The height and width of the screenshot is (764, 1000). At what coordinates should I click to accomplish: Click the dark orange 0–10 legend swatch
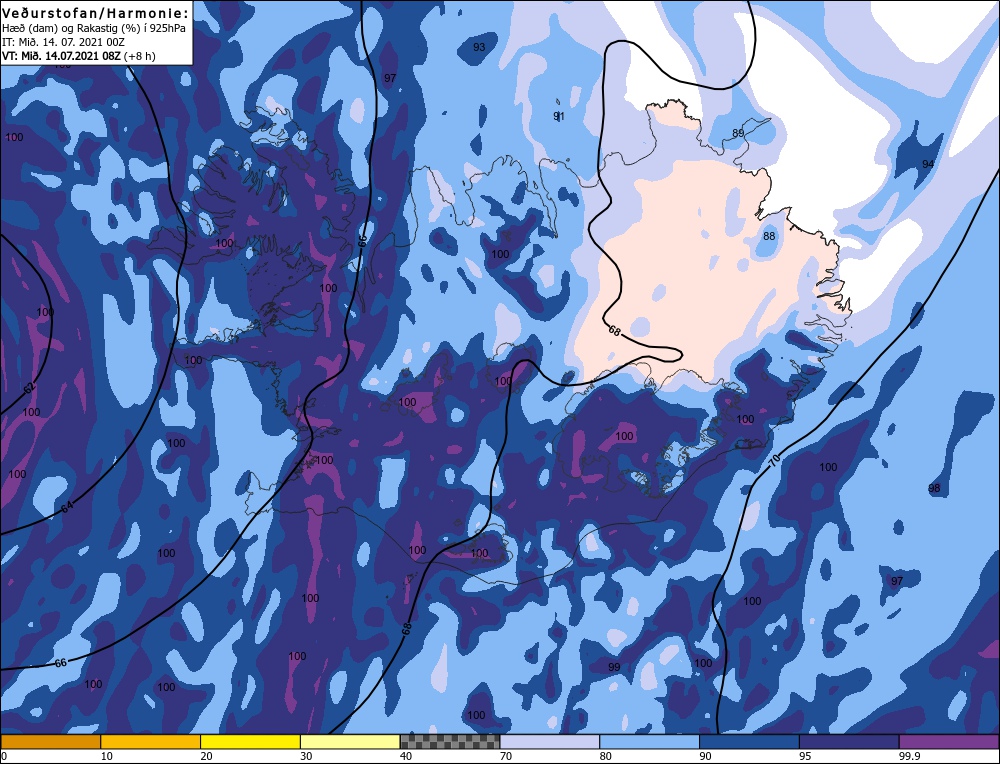coord(50,742)
